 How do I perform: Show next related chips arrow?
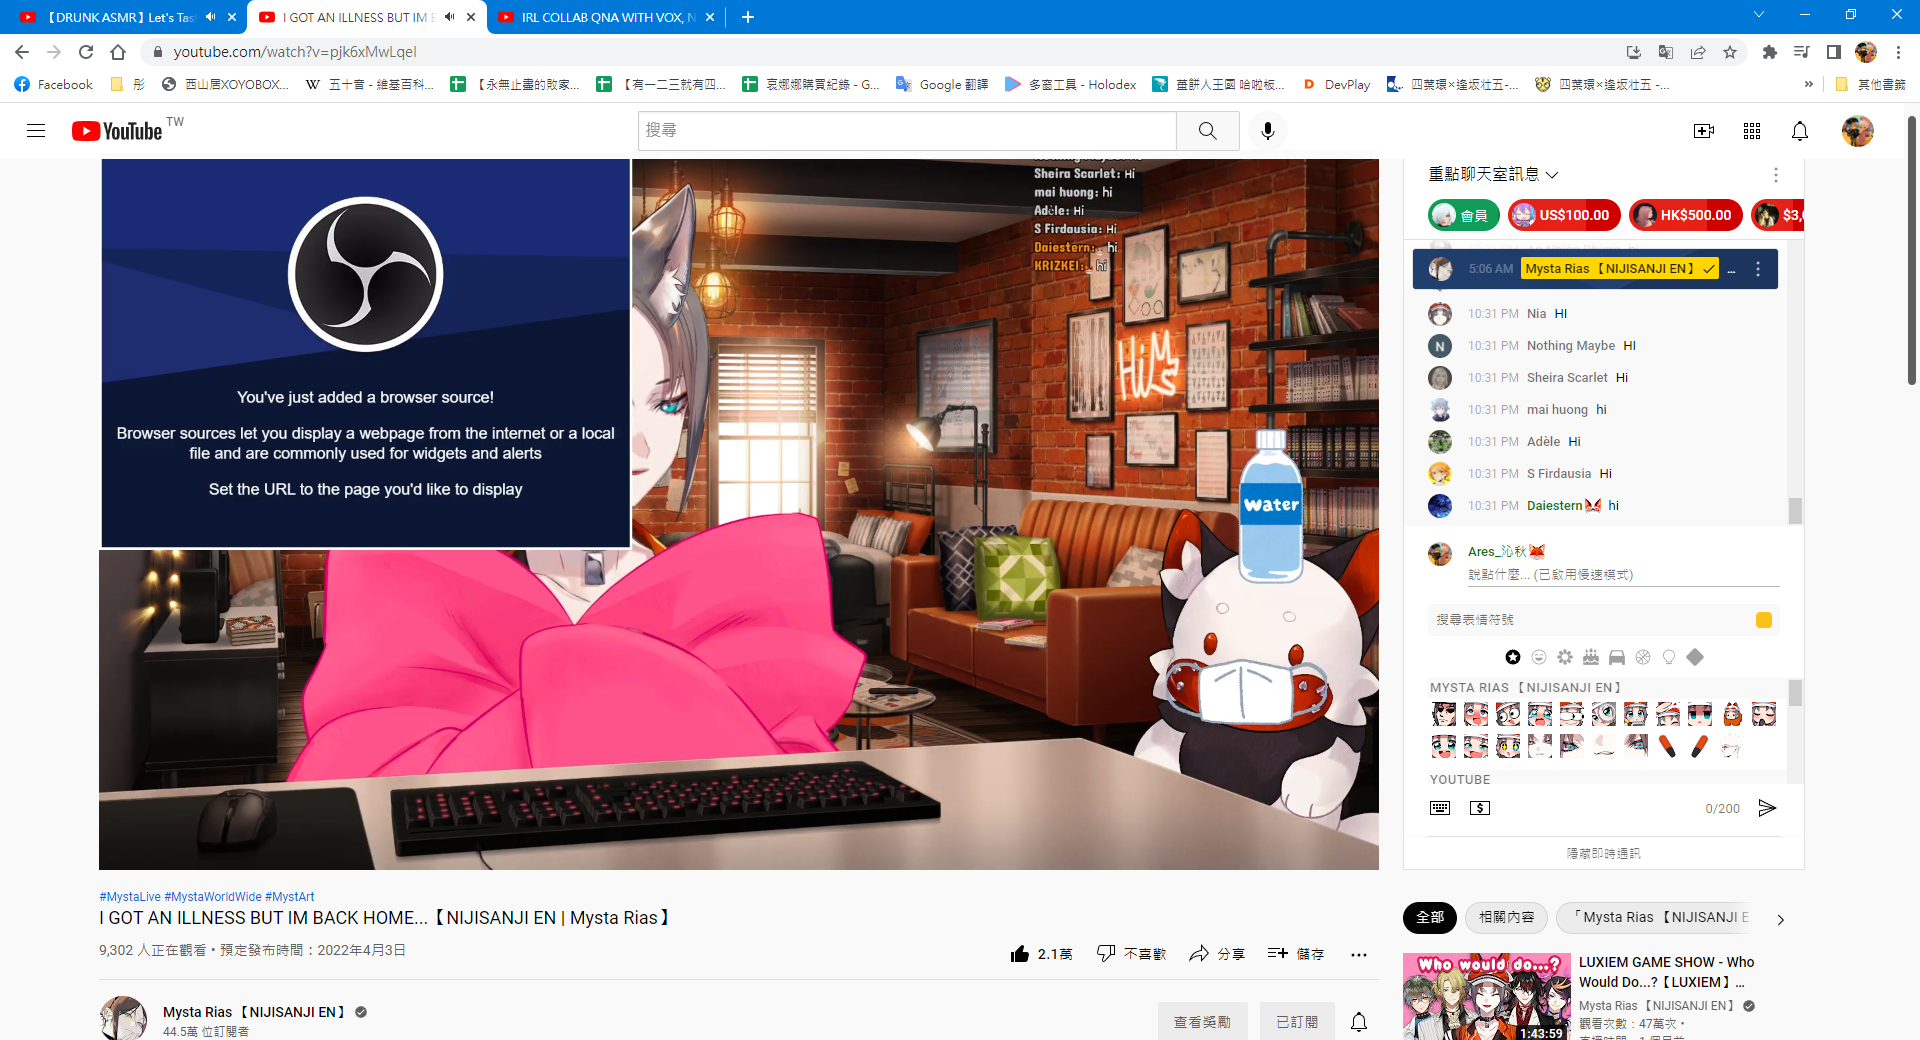click(1781, 919)
